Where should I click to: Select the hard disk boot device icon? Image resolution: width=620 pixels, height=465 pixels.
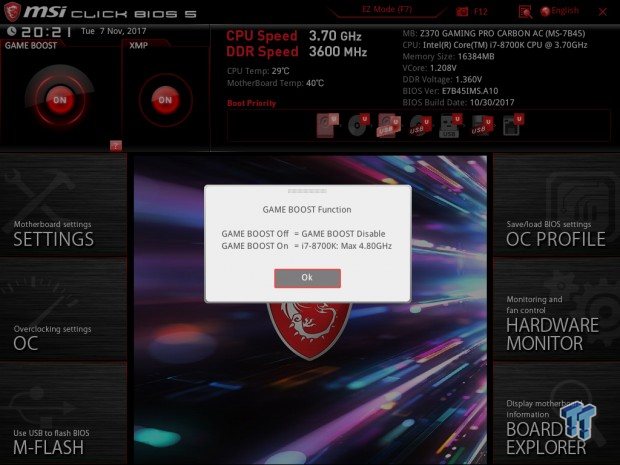point(327,125)
